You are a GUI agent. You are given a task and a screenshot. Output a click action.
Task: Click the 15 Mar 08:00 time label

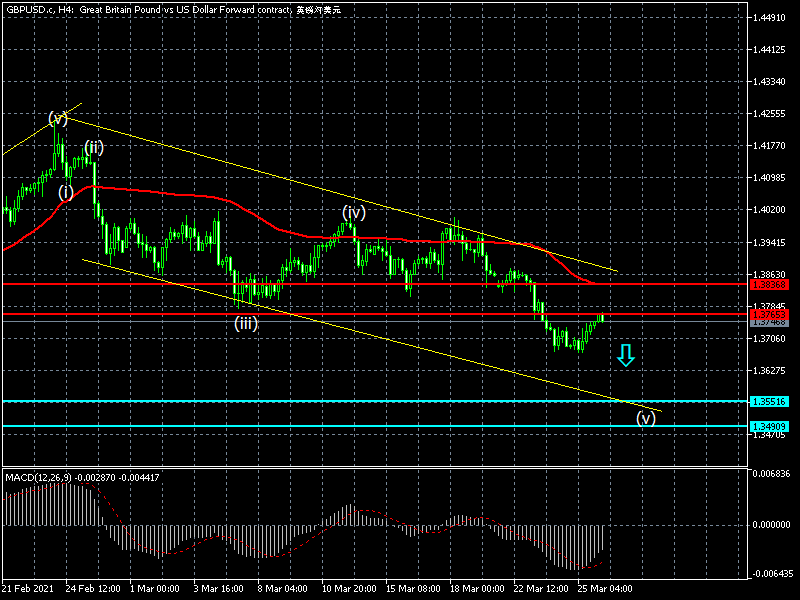pyautogui.click(x=413, y=588)
